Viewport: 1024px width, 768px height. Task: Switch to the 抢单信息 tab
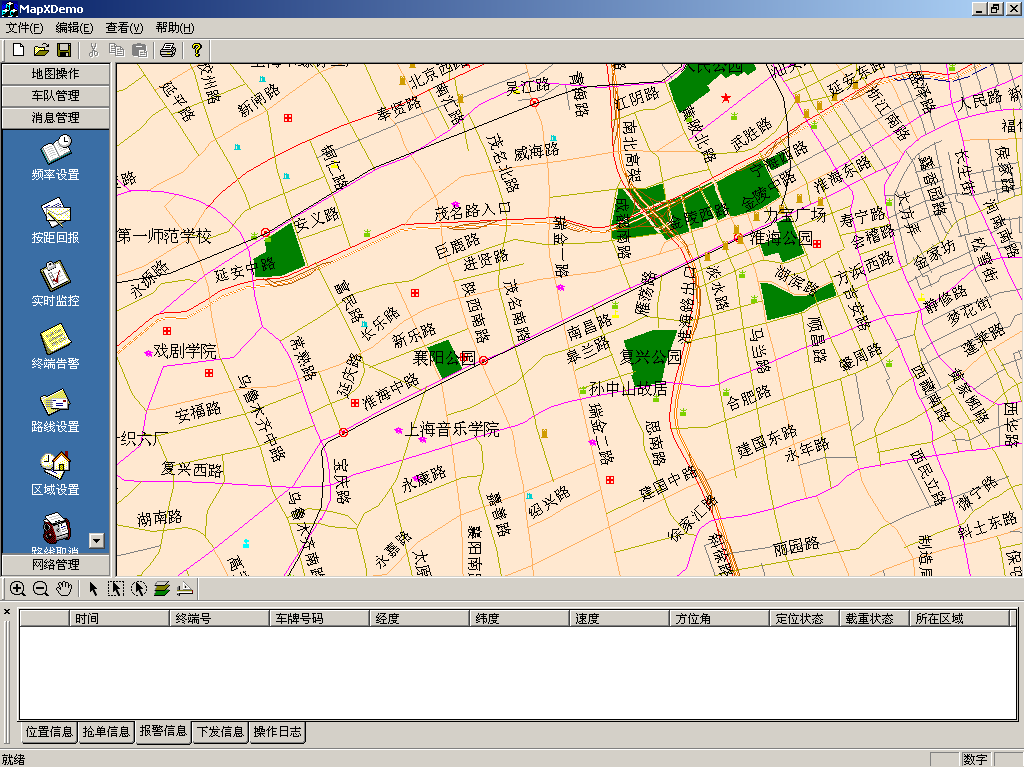tap(106, 732)
